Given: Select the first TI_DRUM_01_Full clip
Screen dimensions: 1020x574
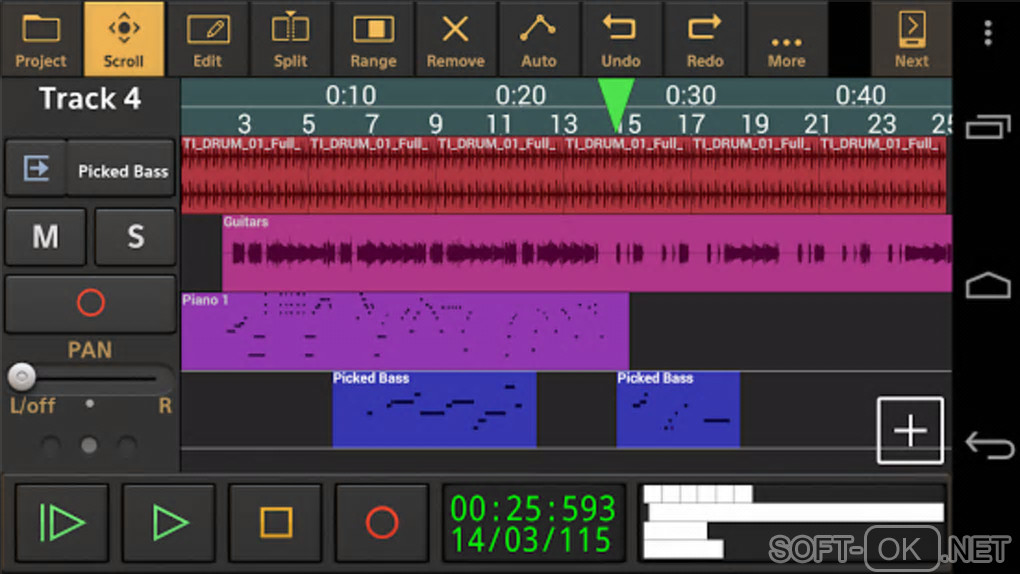Looking at the screenshot, I should pos(245,174).
